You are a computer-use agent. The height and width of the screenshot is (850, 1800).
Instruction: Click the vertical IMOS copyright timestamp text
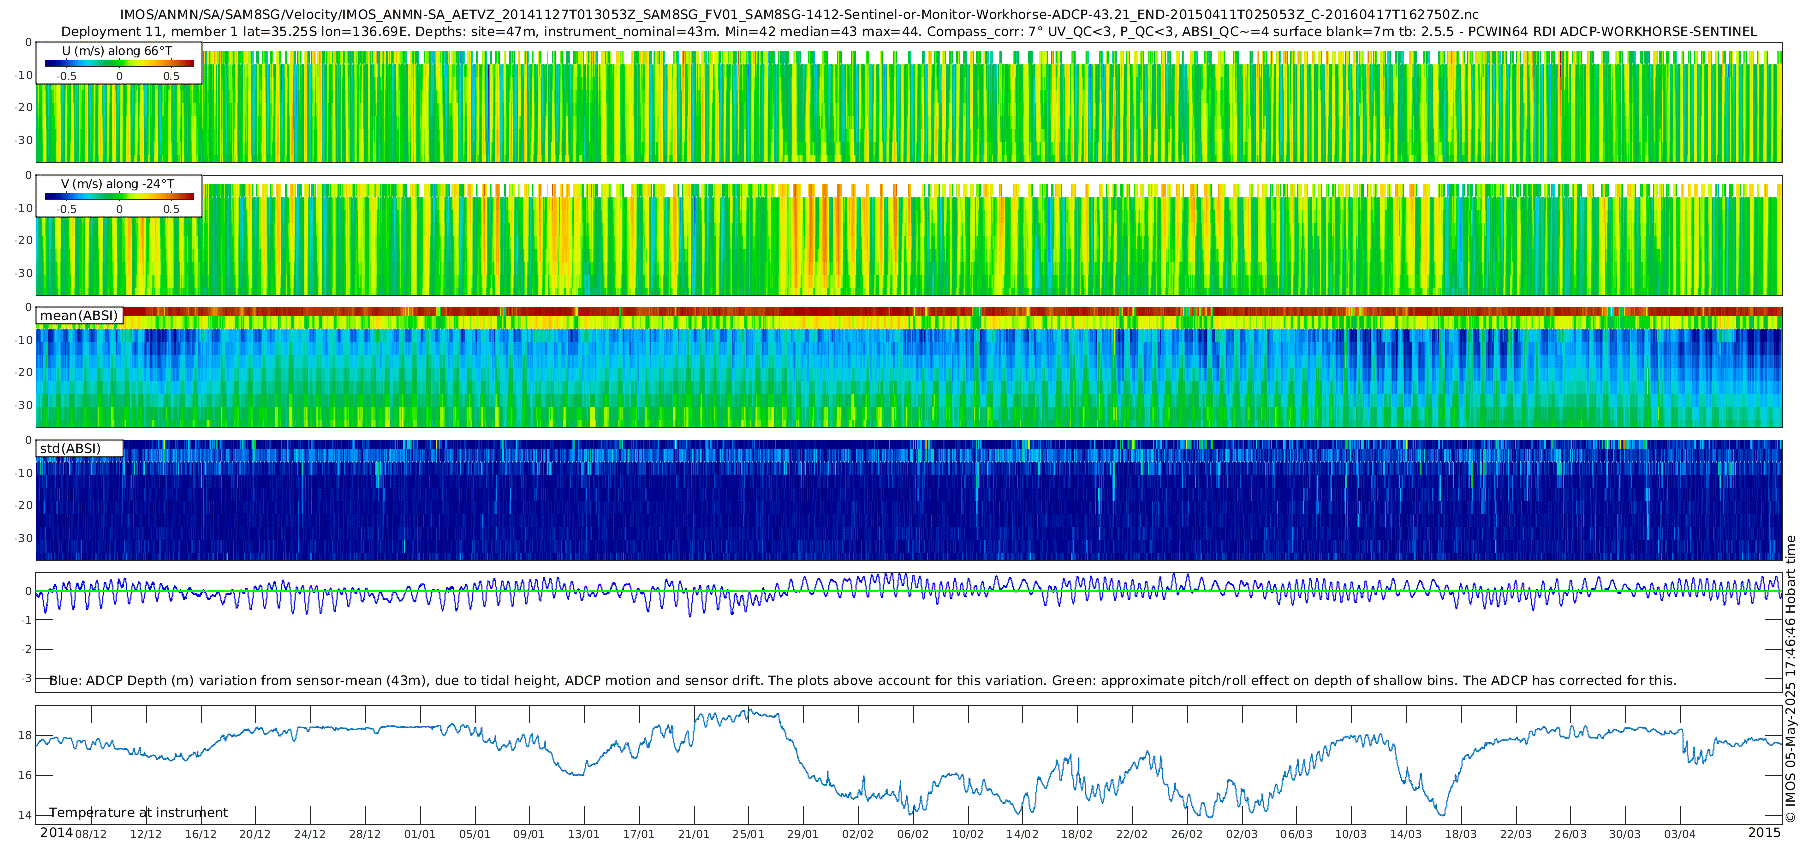(x=1790, y=679)
